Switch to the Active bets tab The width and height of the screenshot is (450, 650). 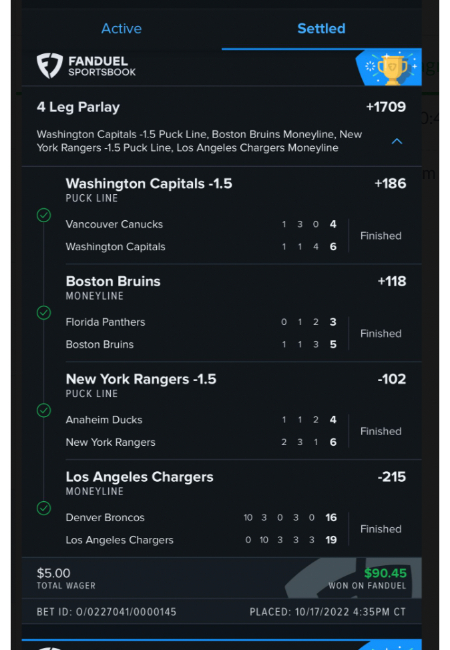[x=121, y=29]
